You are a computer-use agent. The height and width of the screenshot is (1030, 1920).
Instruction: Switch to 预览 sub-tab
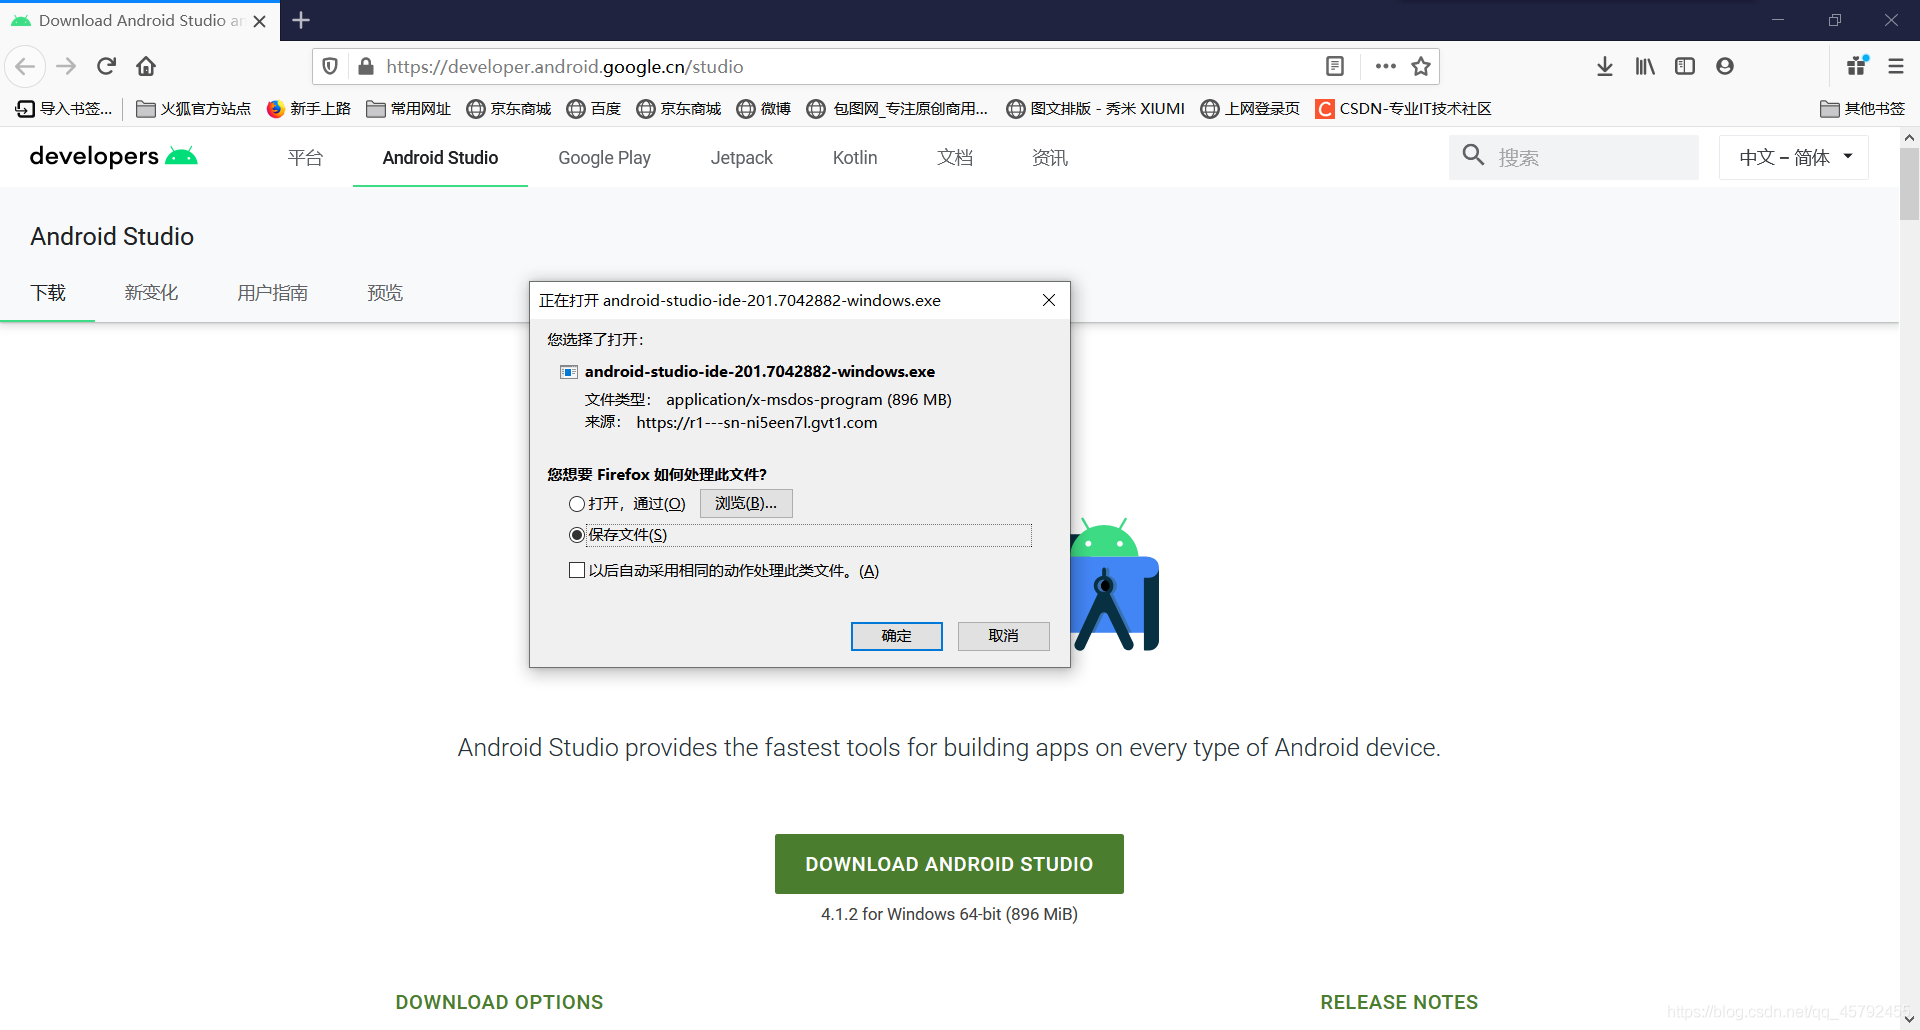(385, 293)
